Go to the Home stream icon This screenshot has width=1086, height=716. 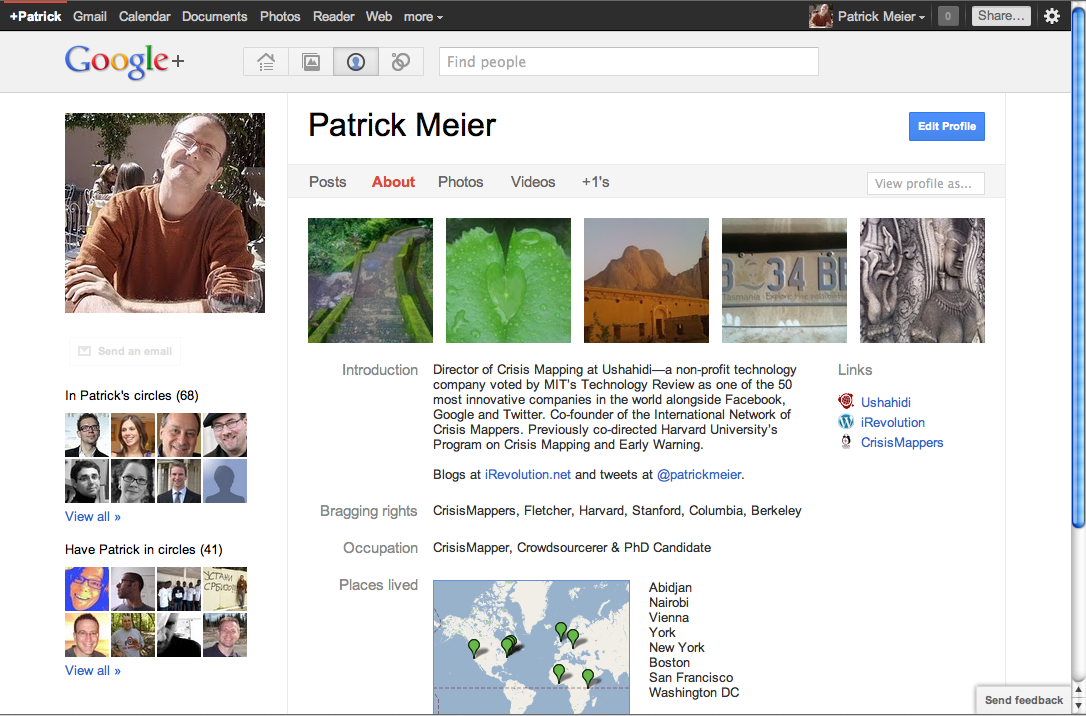click(x=266, y=62)
